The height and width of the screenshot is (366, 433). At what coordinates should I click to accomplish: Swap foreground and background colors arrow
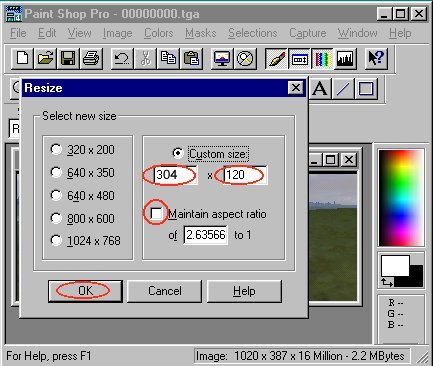(x=387, y=282)
